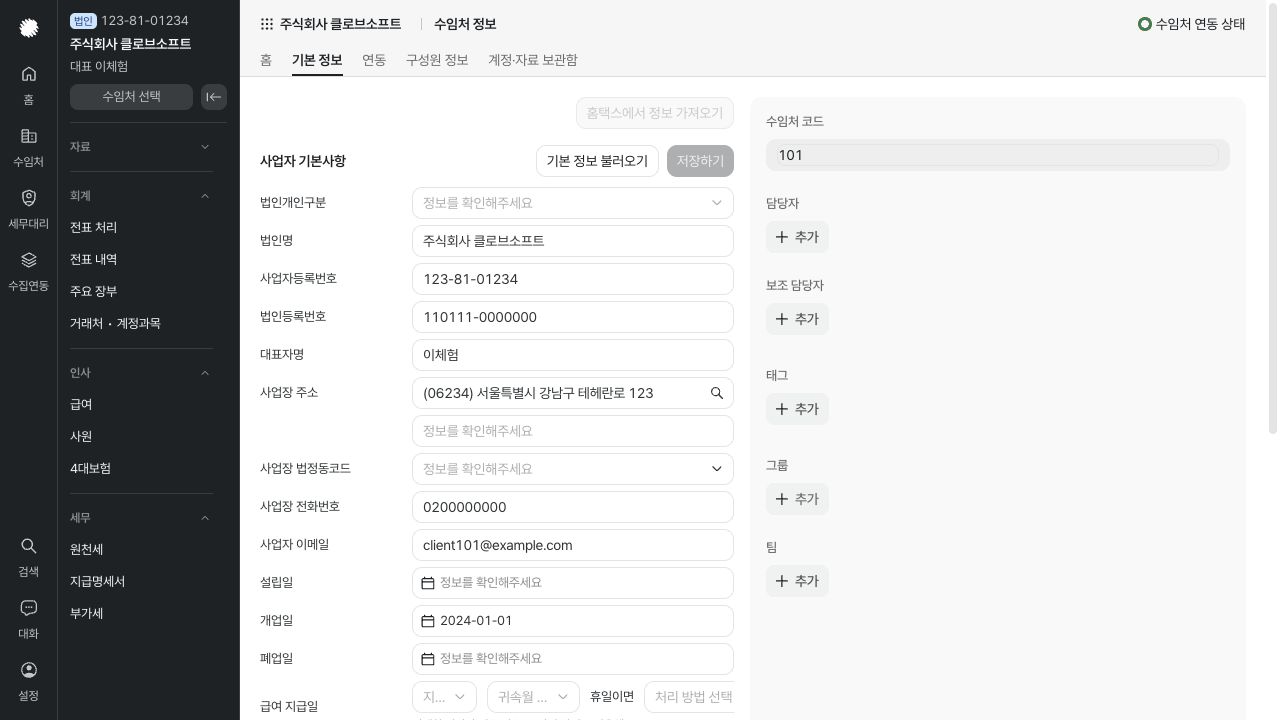Click the 사업자등록번호 input field
Image resolution: width=1280 pixels, height=720 pixels.
point(573,279)
